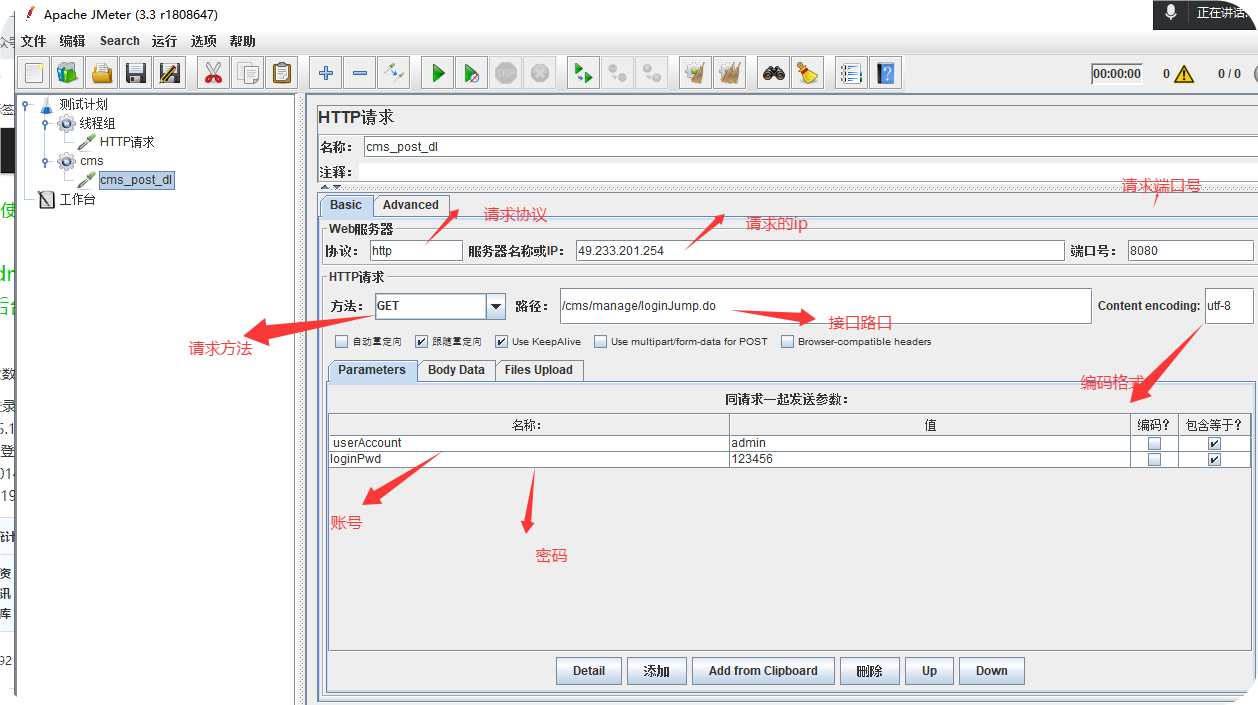Uncheck 包含等于? box in the loginPwd row

1215,460
